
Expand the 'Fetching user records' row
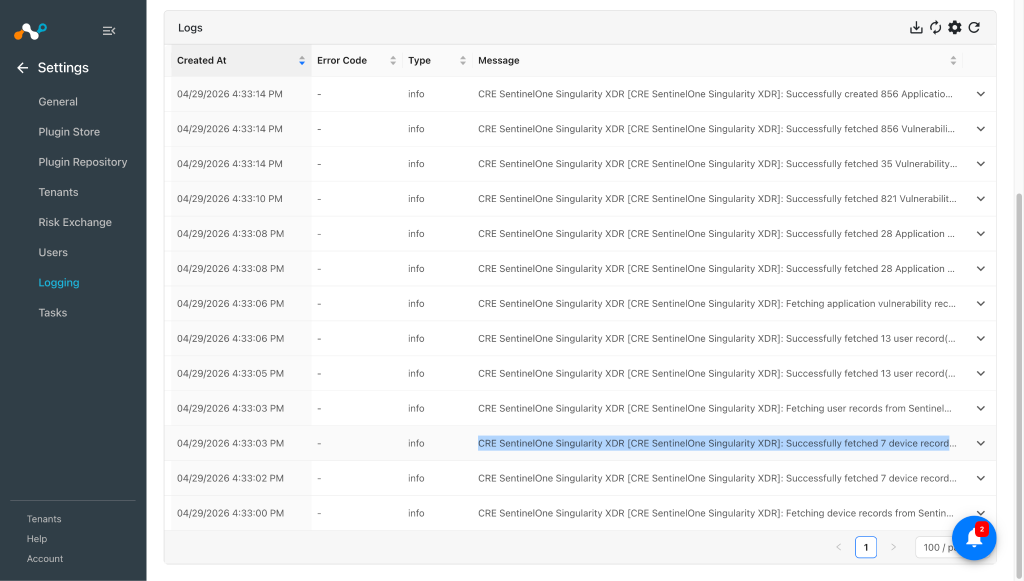pyautogui.click(x=980, y=409)
